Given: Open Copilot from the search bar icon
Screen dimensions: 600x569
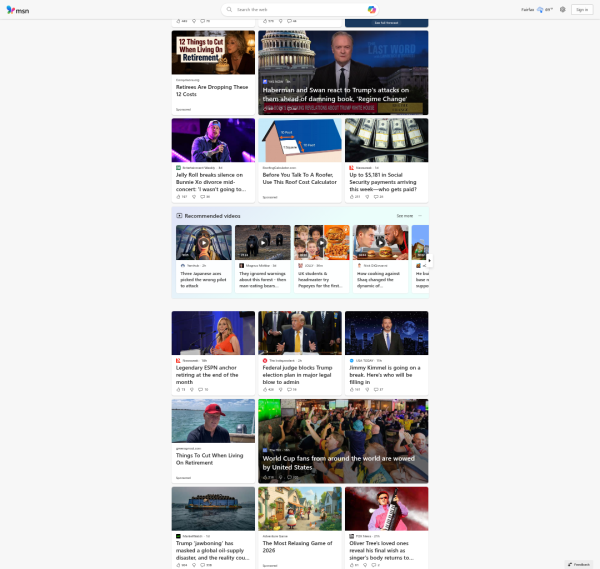Looking at the screenshot, I should (x=371, y=10).
